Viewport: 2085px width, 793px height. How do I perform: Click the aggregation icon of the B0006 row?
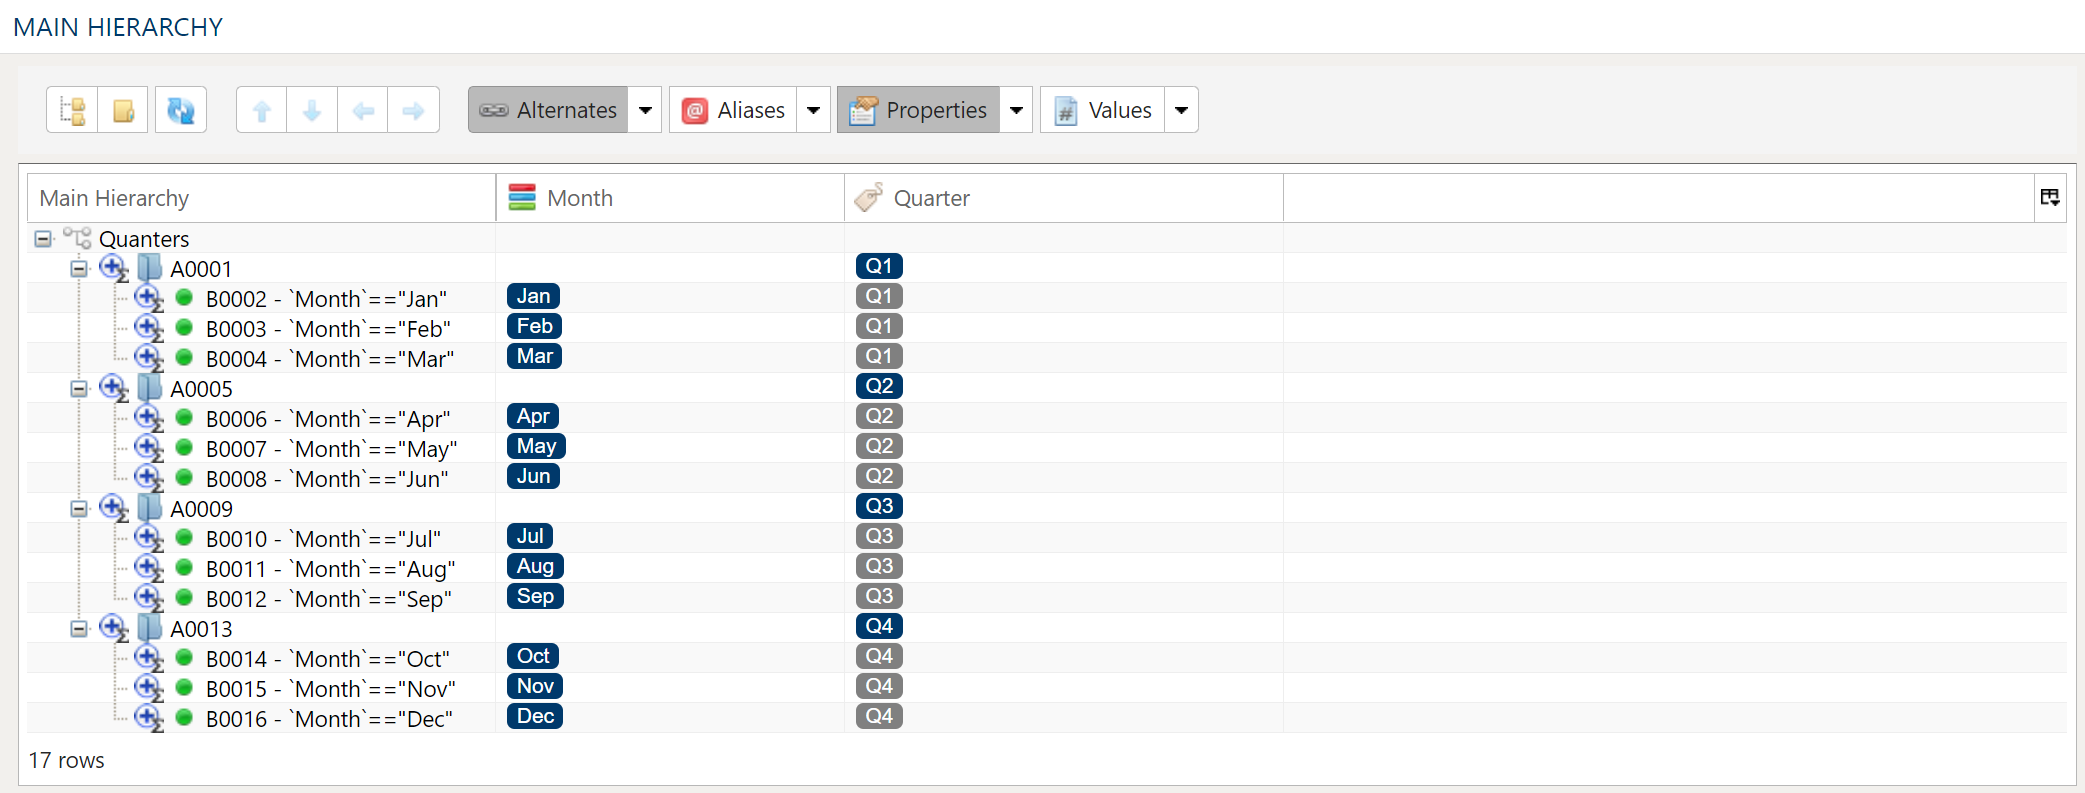click(x=149, y=418)
